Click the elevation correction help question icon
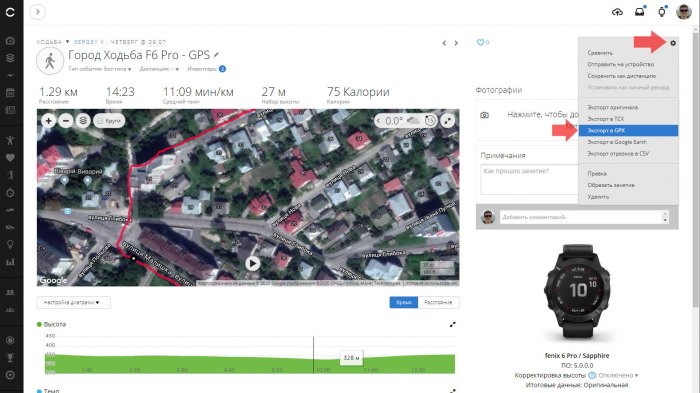 coord(592,375)
